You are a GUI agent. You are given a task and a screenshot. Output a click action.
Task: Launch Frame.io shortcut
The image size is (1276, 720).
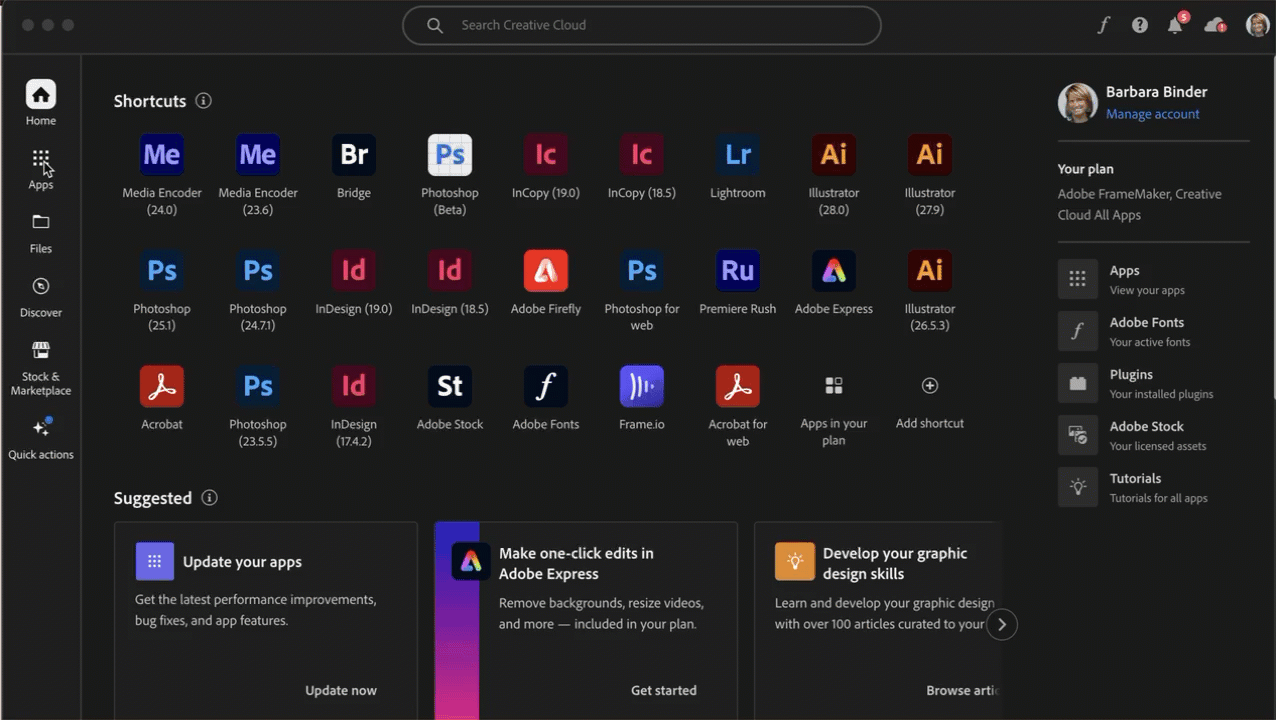pos(642,387)
